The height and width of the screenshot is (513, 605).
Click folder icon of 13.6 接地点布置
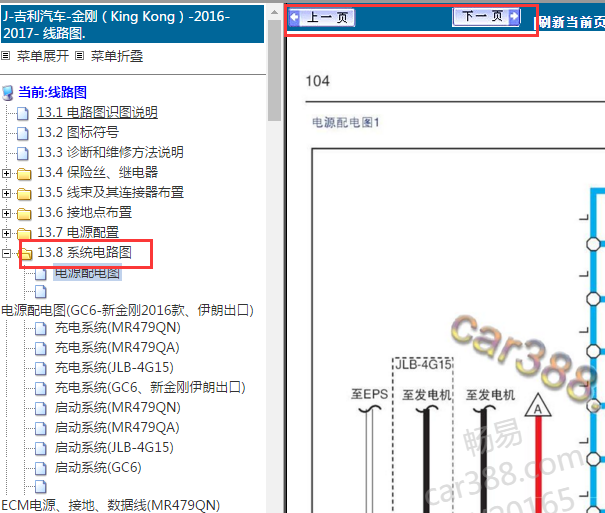[x=24, y=214]
